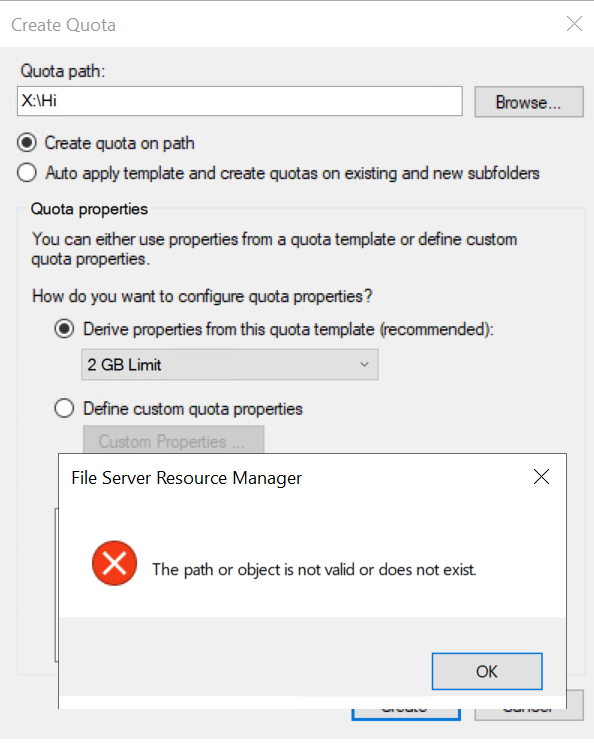Click inside the Quota path field

tap(240, 101)
